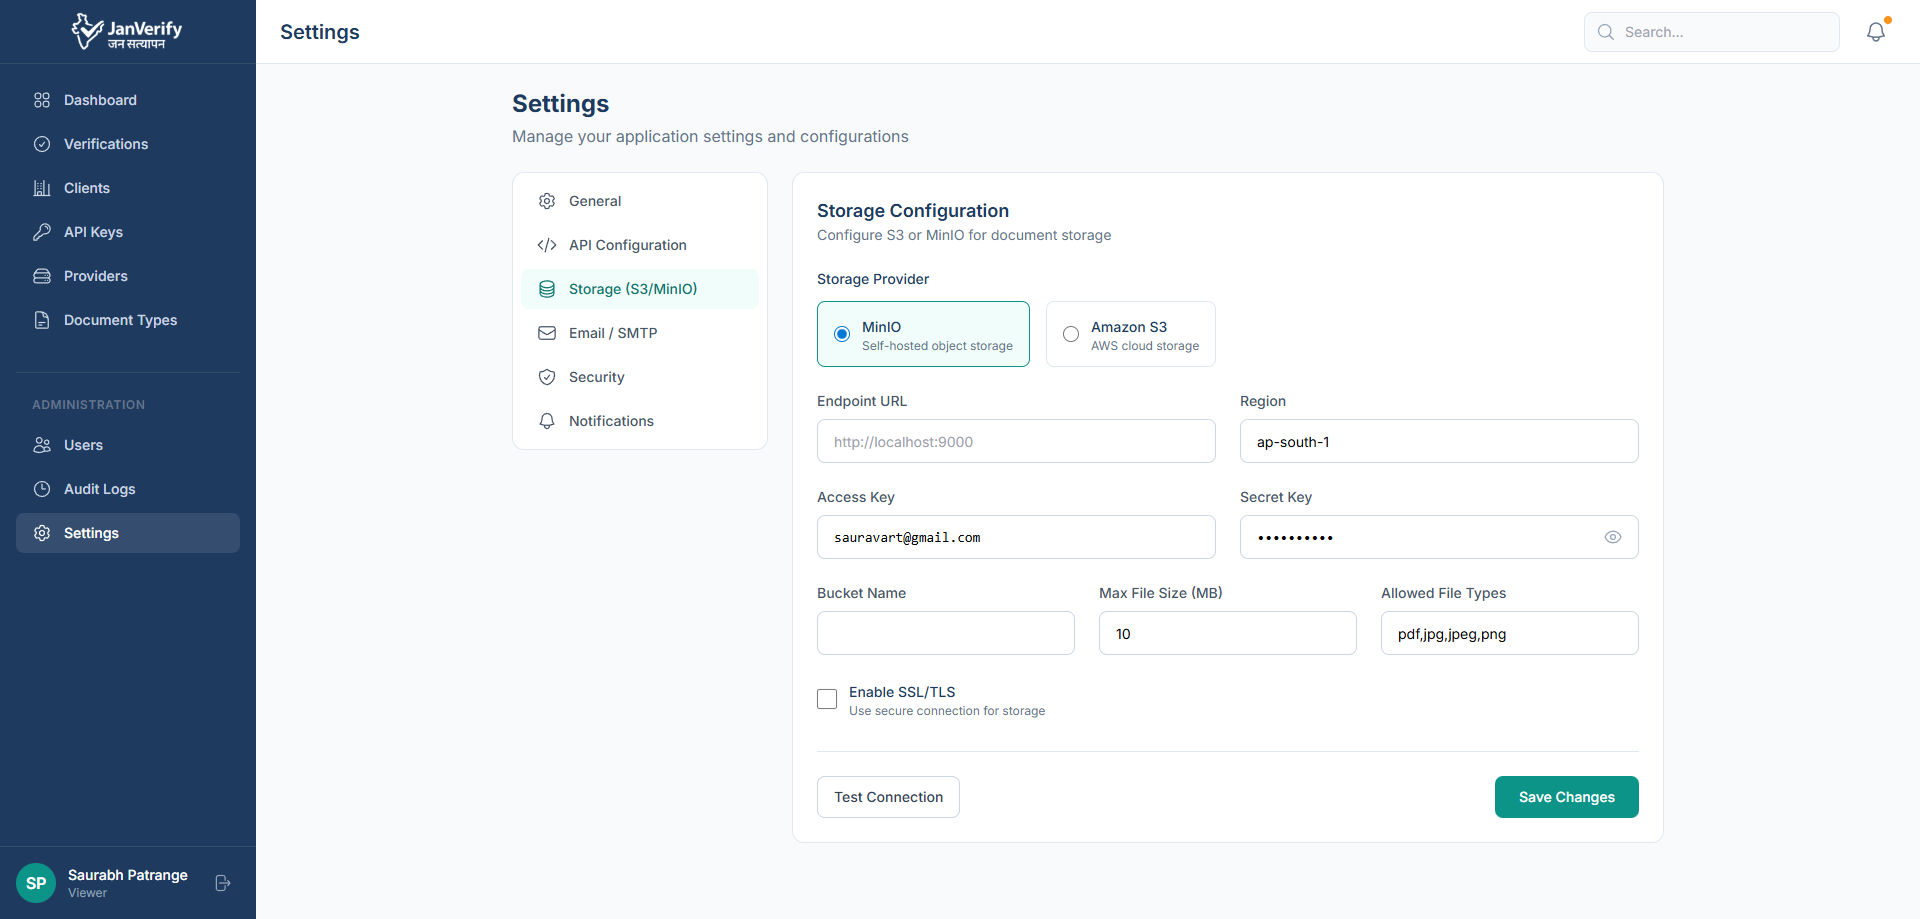
Task: Go to Verifications in the sidebar
Action: point(106,144)
